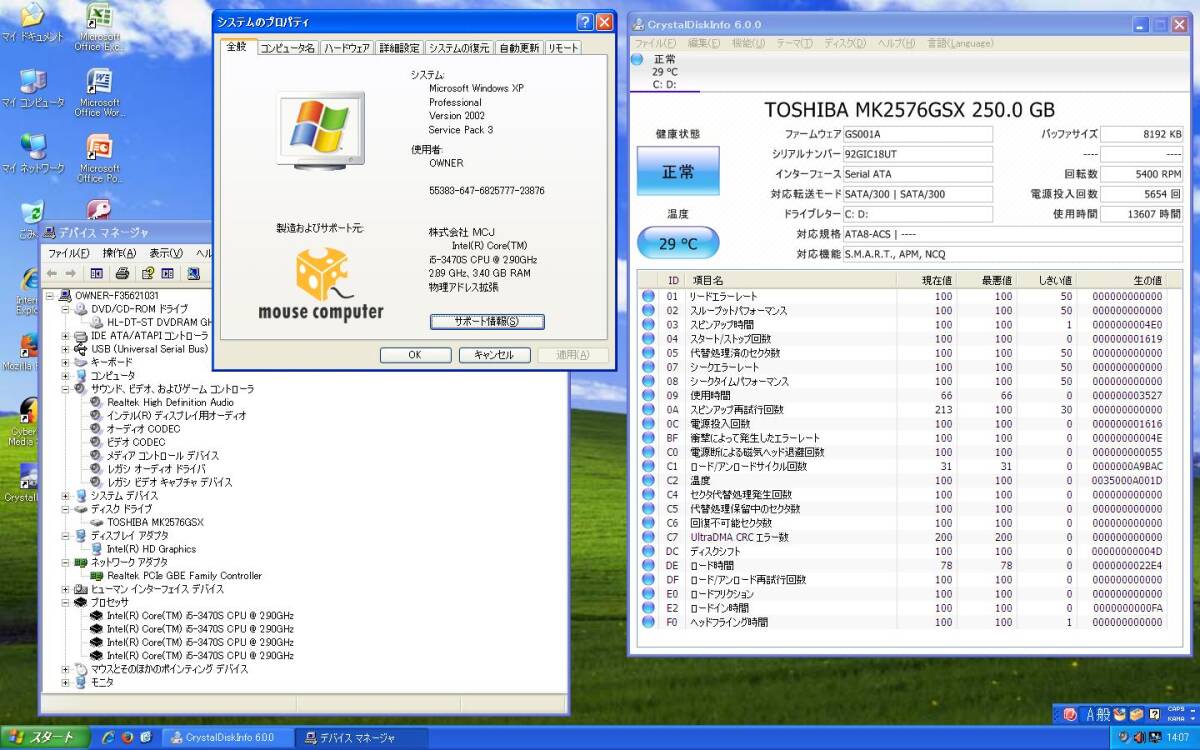Collapse the ディスク ドライブ node
Image resolution: width=1200 pixels, height=750 pixels.
click(66, 509)
